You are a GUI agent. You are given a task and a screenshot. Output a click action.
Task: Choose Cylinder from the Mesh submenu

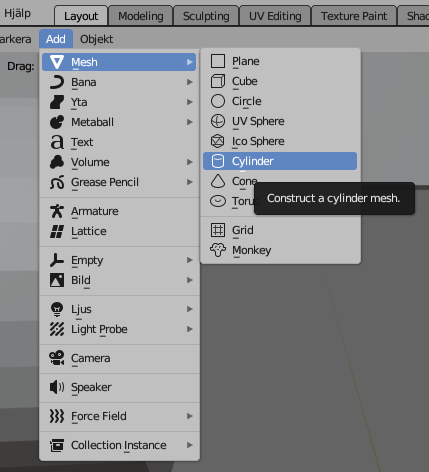[280, 161]
